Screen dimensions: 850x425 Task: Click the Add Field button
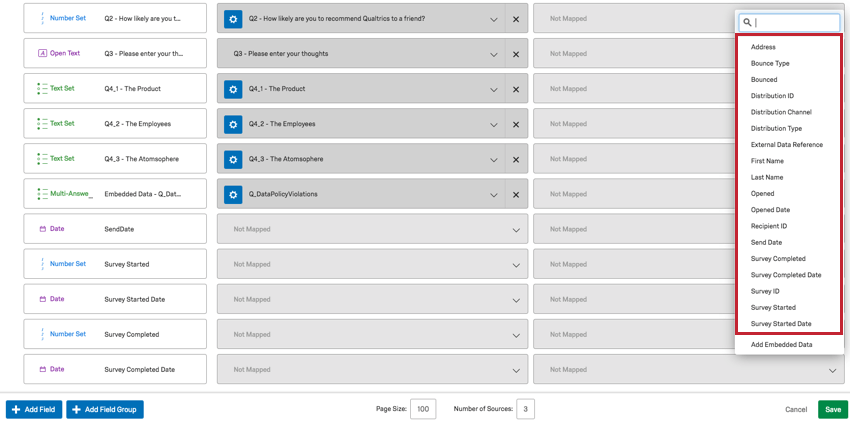[34, 409]
